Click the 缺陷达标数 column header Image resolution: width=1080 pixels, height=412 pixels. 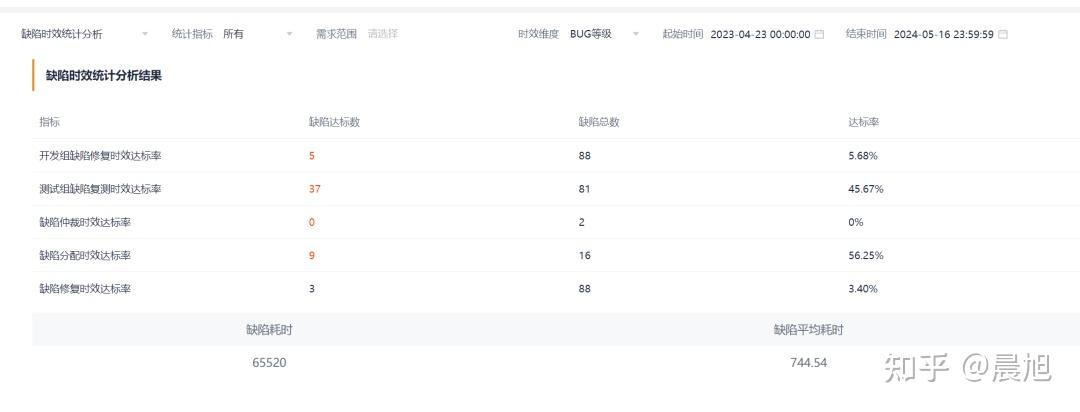334,122
